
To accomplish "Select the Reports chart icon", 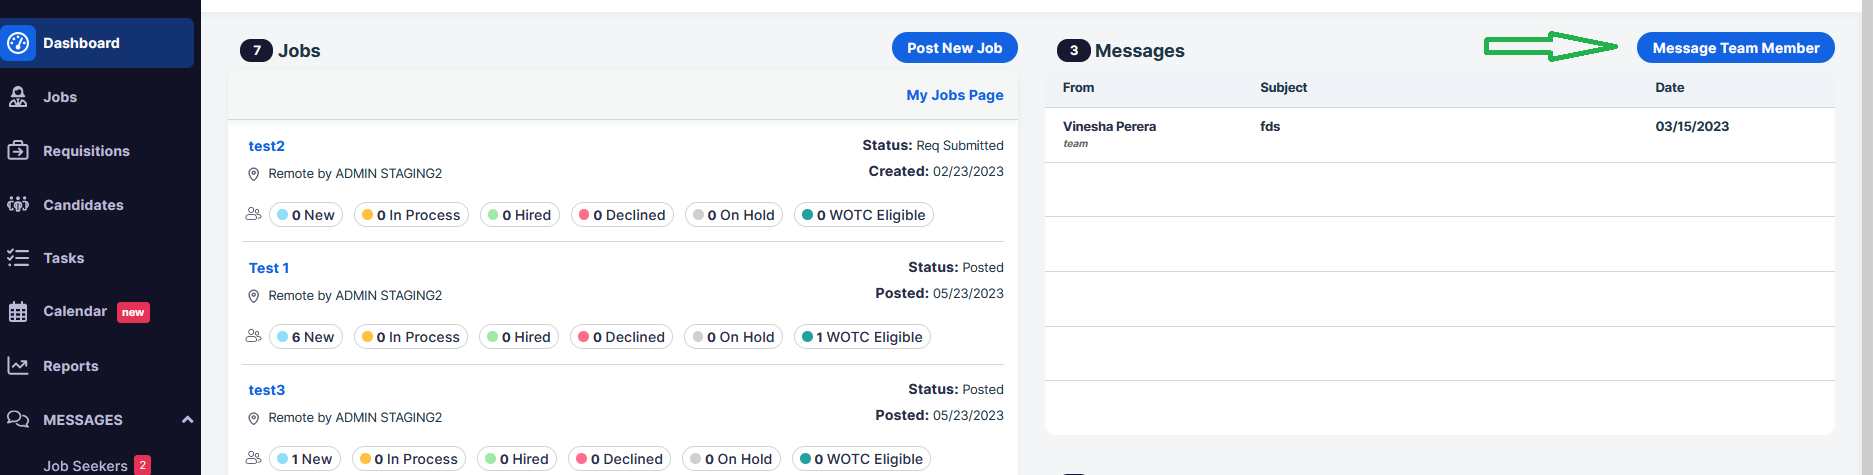I will pyautogui.click(x=18, y=366).
